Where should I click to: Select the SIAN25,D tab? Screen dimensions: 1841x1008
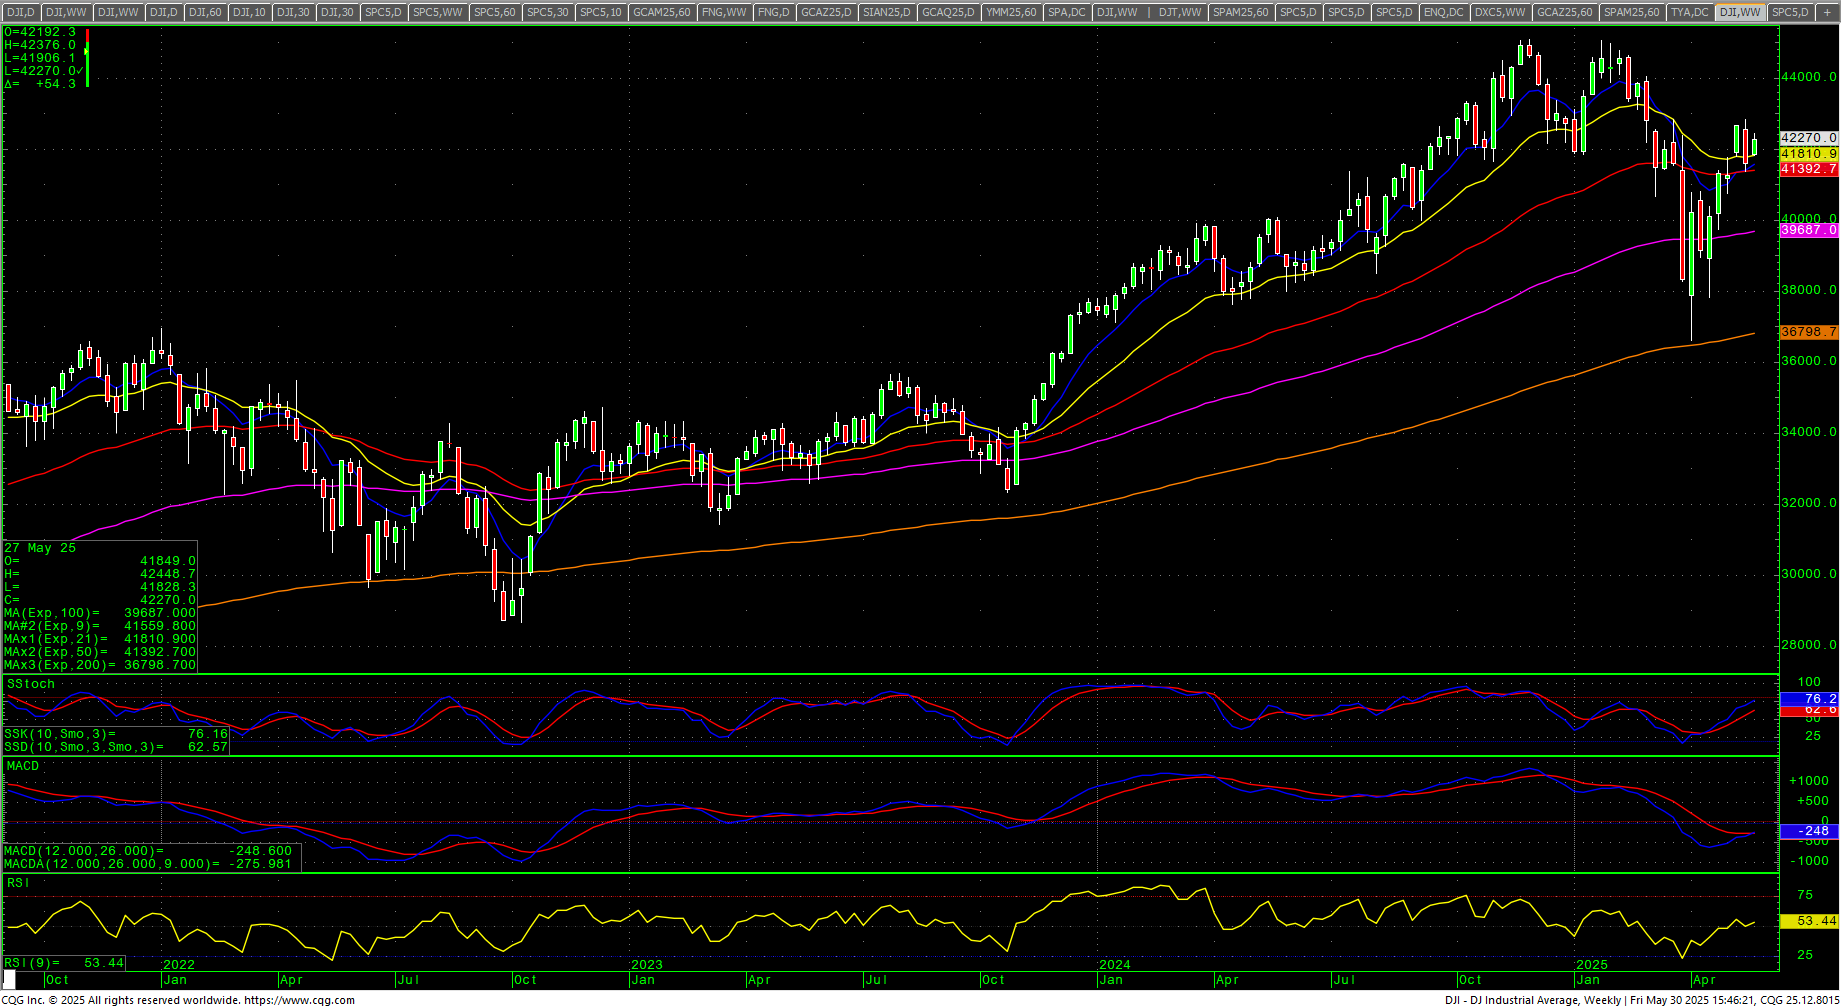[887, 12]
